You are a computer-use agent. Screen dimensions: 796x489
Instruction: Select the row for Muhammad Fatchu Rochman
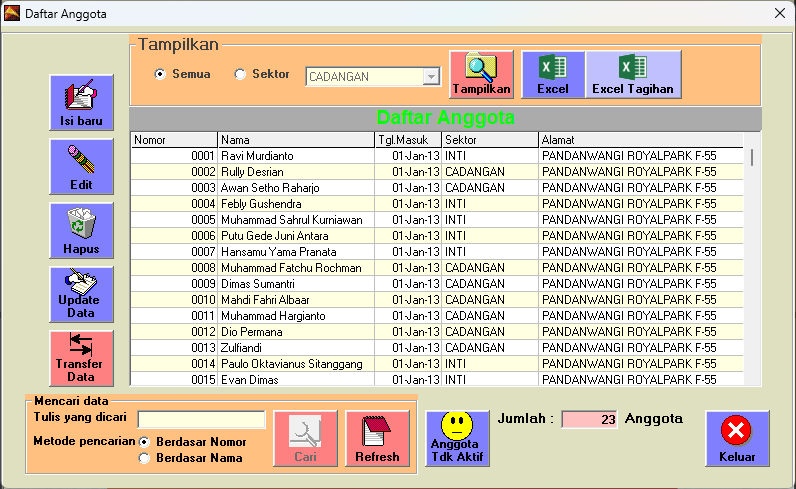click(x=437, y=268)
